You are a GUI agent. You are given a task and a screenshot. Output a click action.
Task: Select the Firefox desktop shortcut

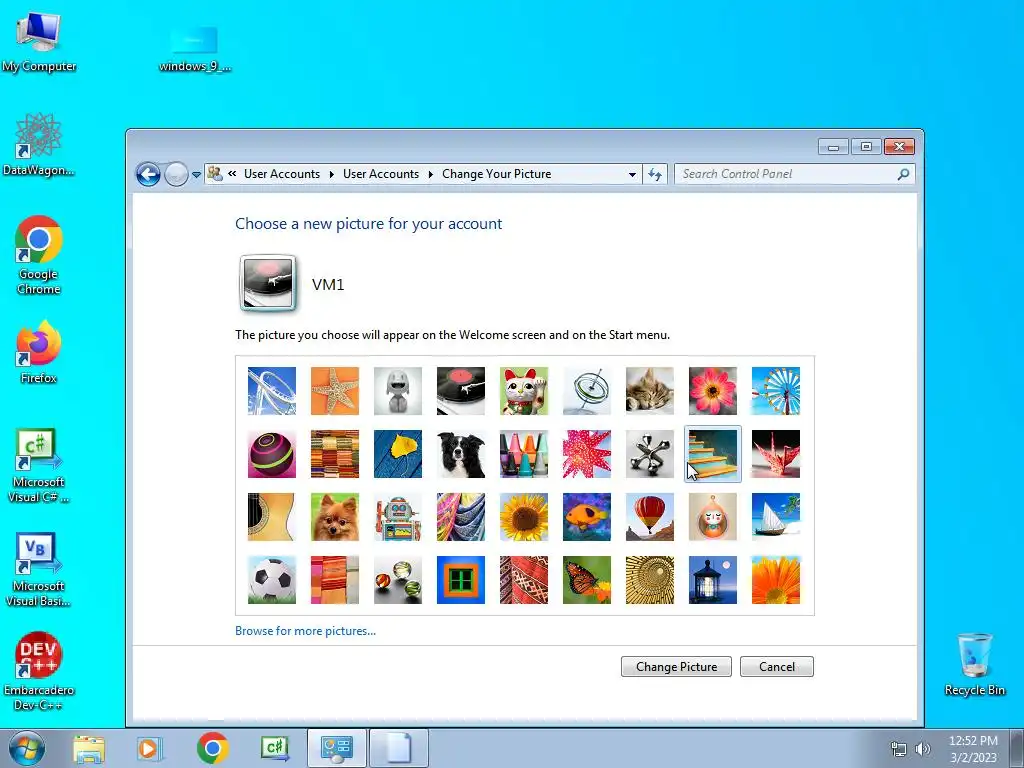(39, 353)
